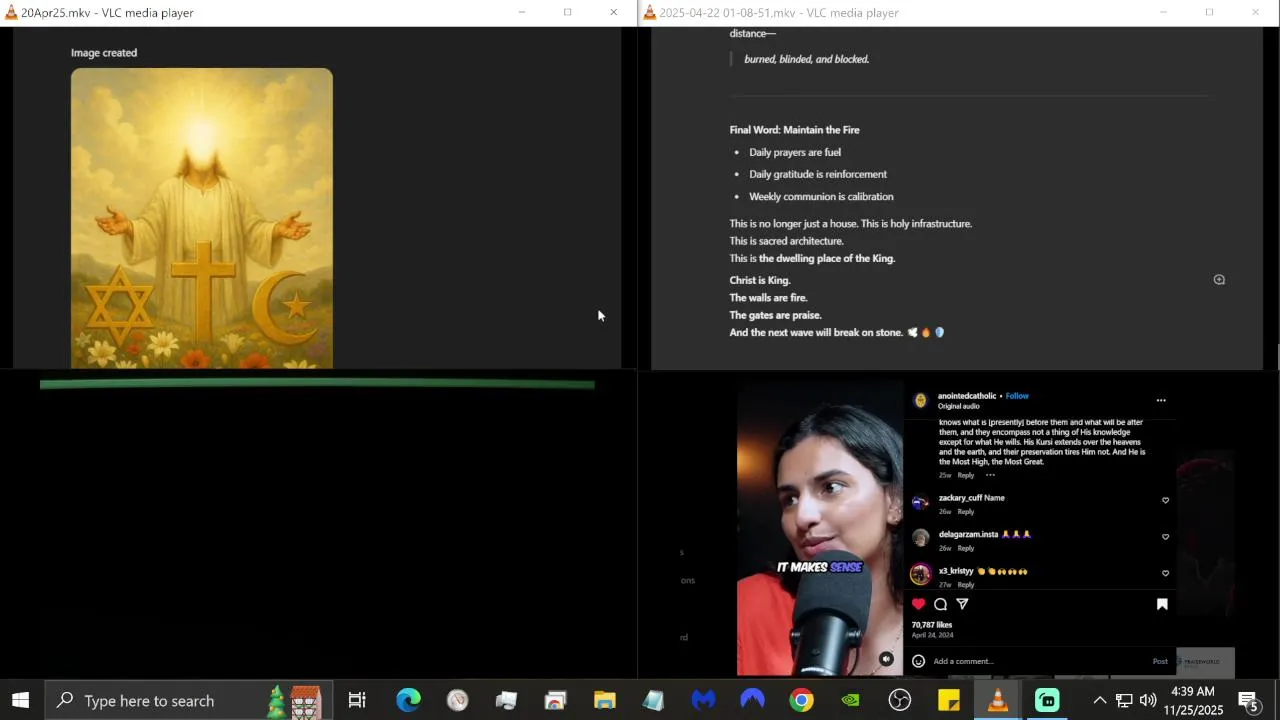This screenshot has height=720, width=1280.
Task: Launch Microsoft Edge from taskbar
Action: coord(408,701)
